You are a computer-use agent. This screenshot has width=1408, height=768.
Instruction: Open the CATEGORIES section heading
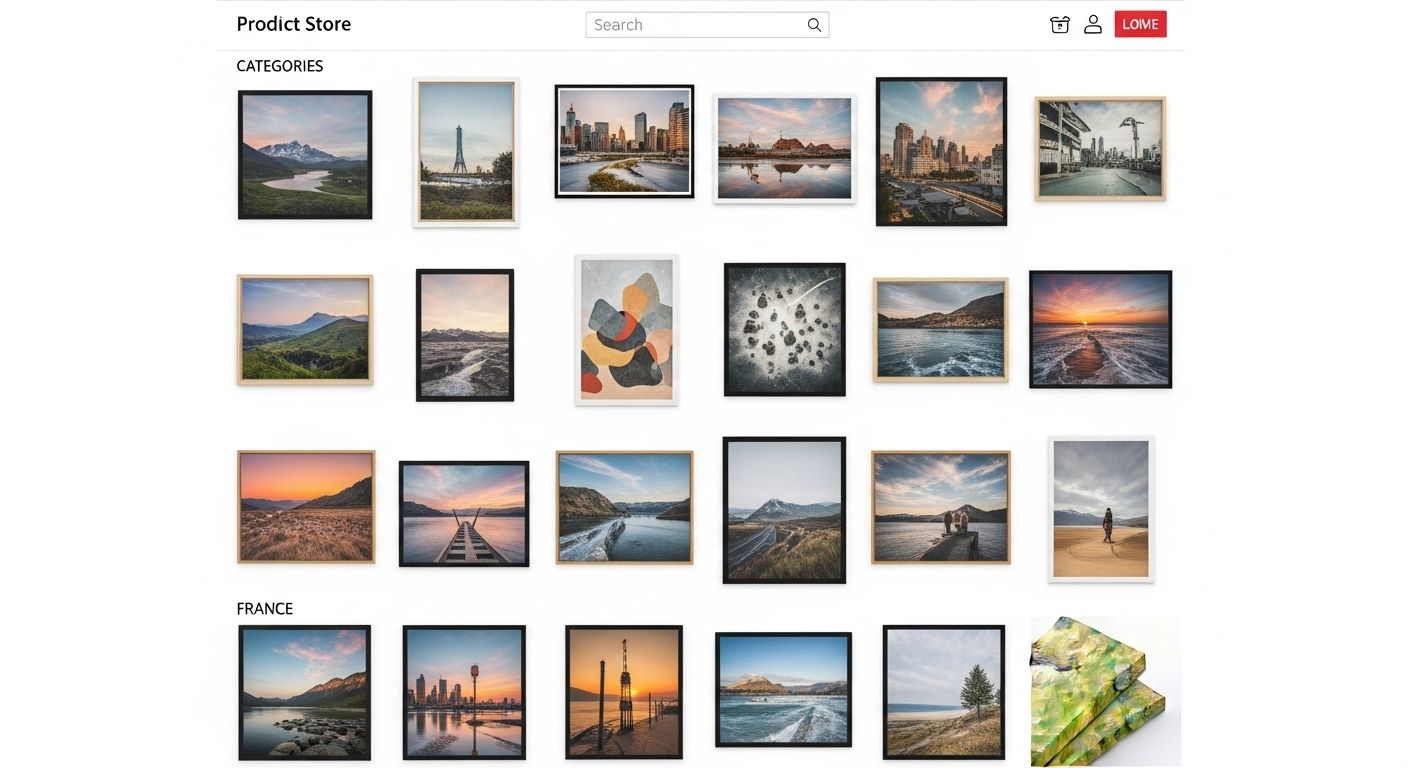coord(279,65)
